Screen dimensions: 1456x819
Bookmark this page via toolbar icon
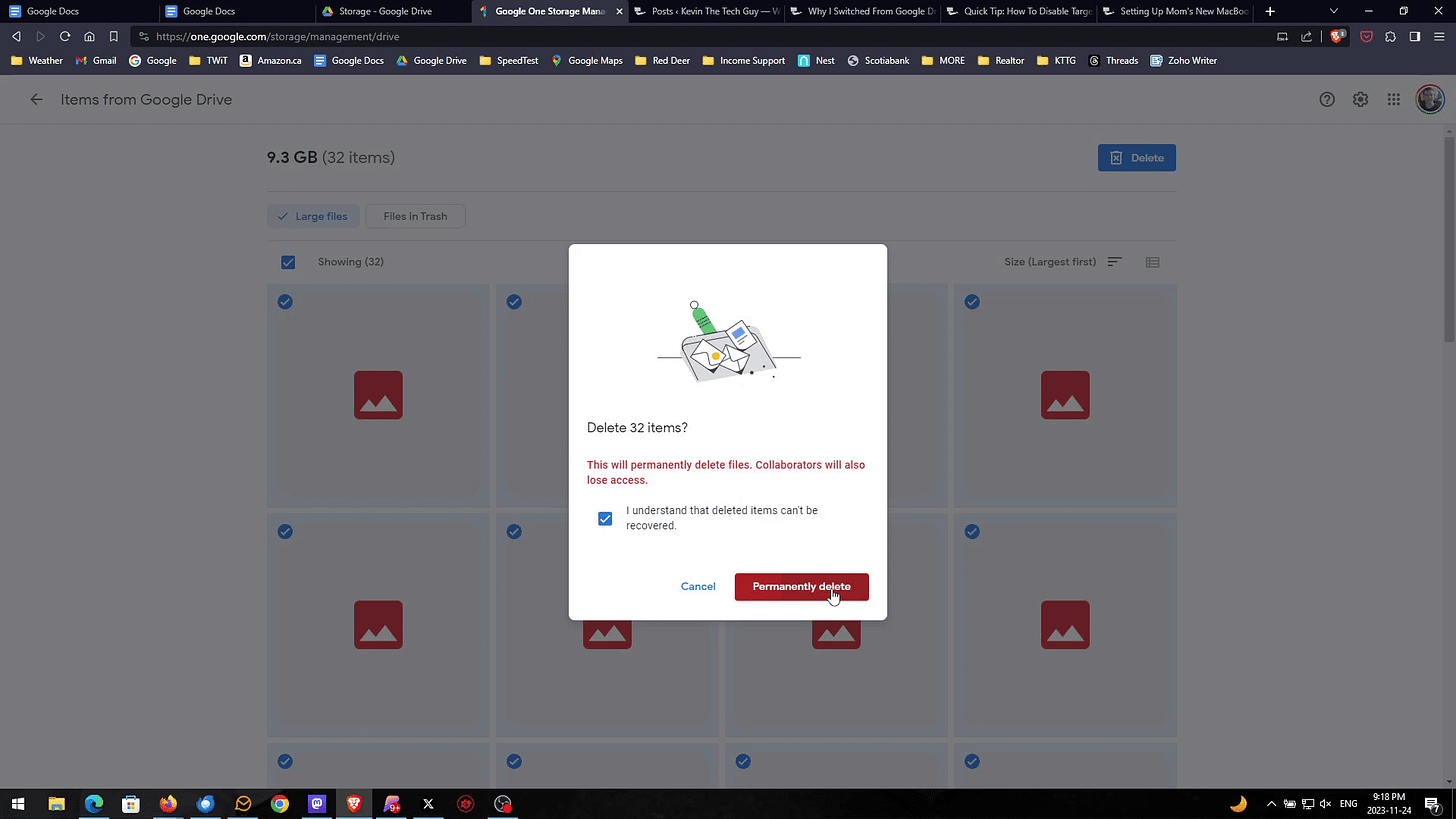pyautogui.click(x=114, y=36)
